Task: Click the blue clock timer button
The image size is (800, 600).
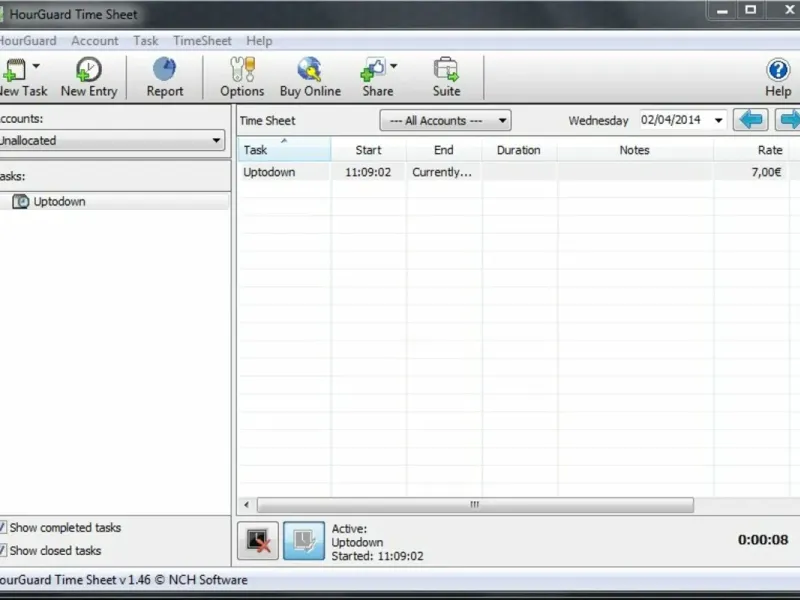Action: click(x=304, y=540)
